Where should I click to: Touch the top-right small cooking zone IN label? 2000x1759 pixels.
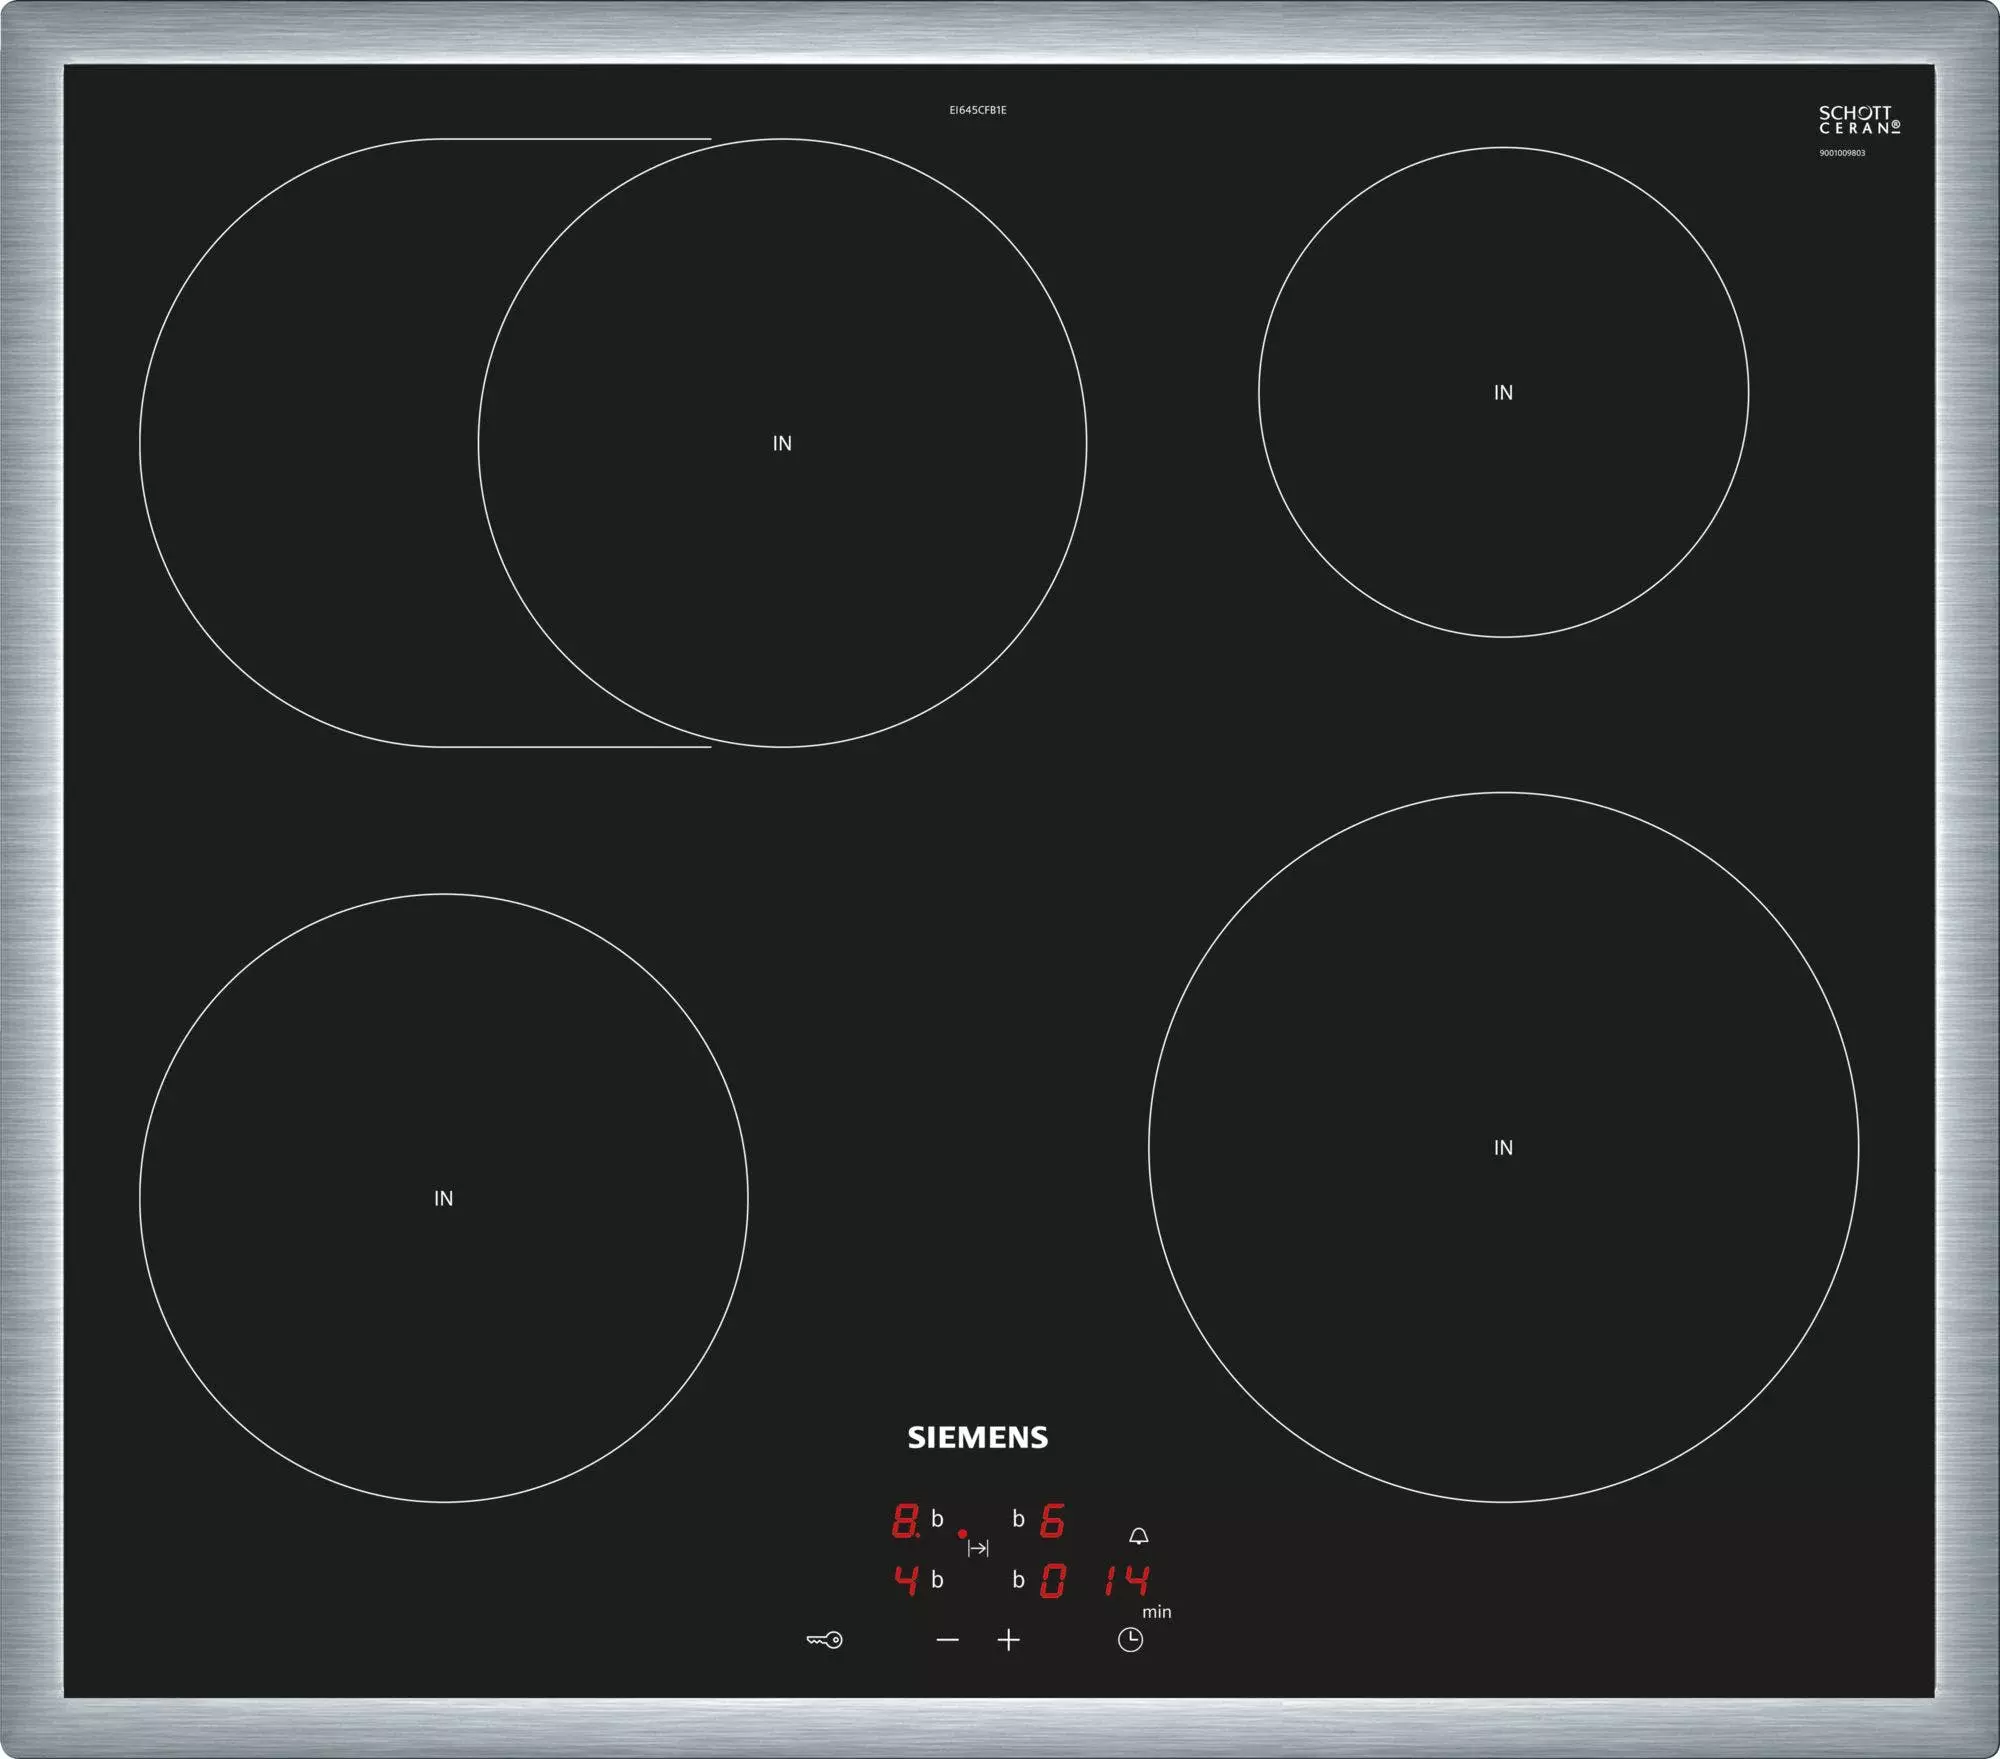click(1503, 393)
